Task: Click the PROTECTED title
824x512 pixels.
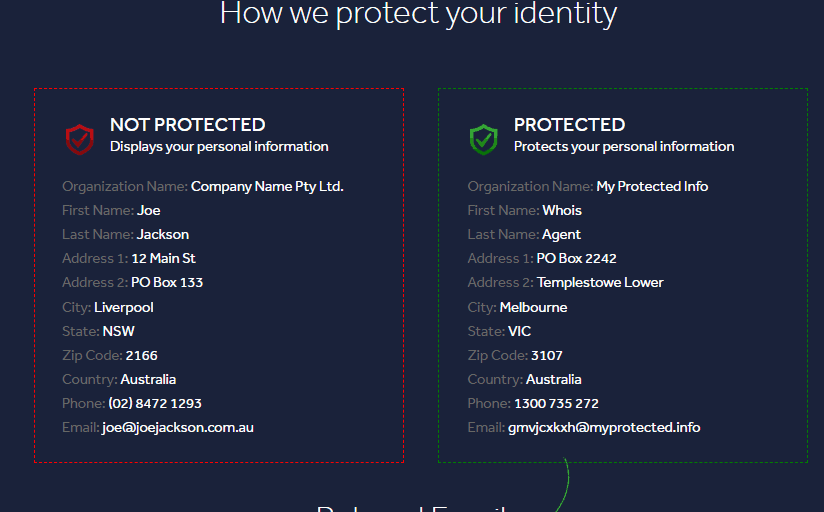Action: point(569,125)
